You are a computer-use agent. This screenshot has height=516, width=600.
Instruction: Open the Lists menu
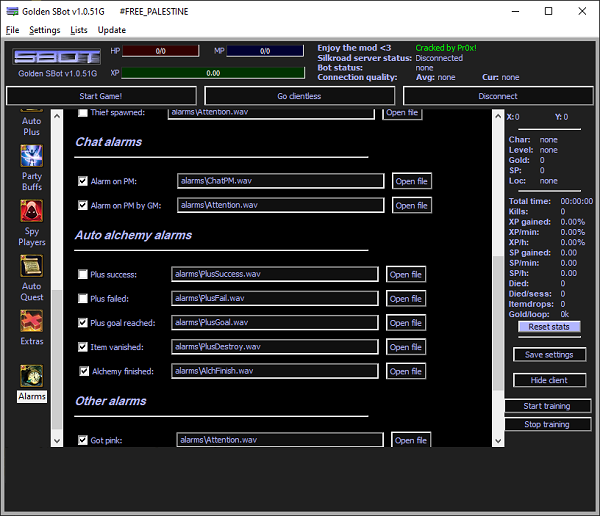coord(79,30)
